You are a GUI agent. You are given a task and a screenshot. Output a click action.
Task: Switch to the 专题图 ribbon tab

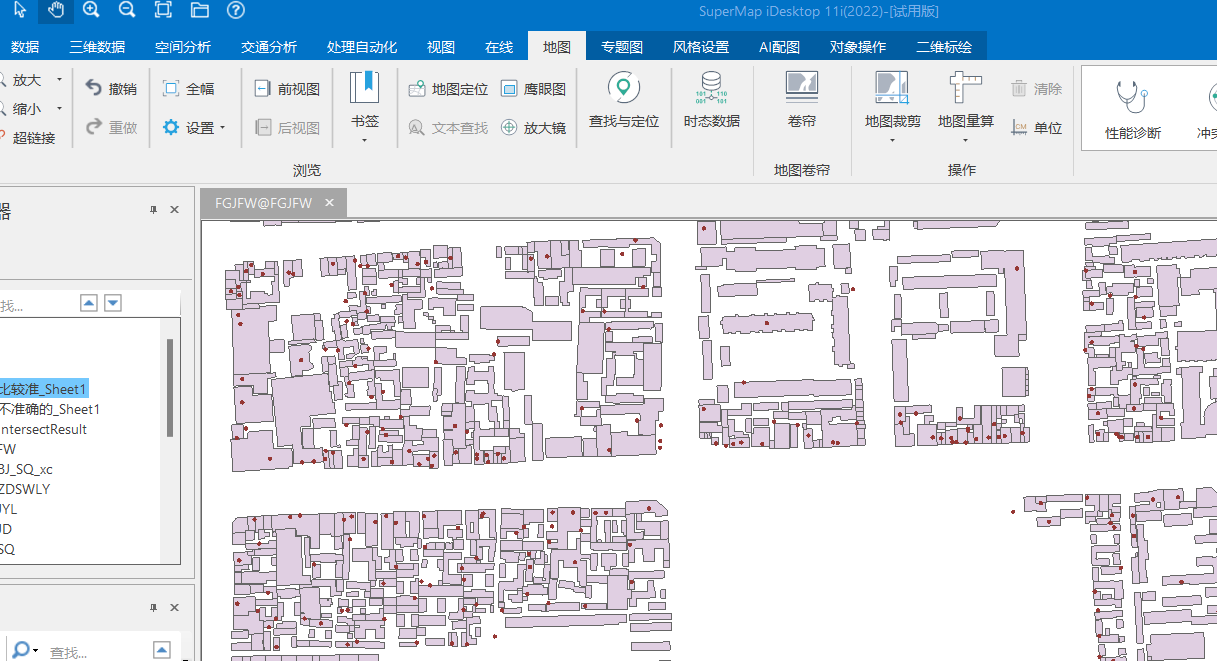622,47
